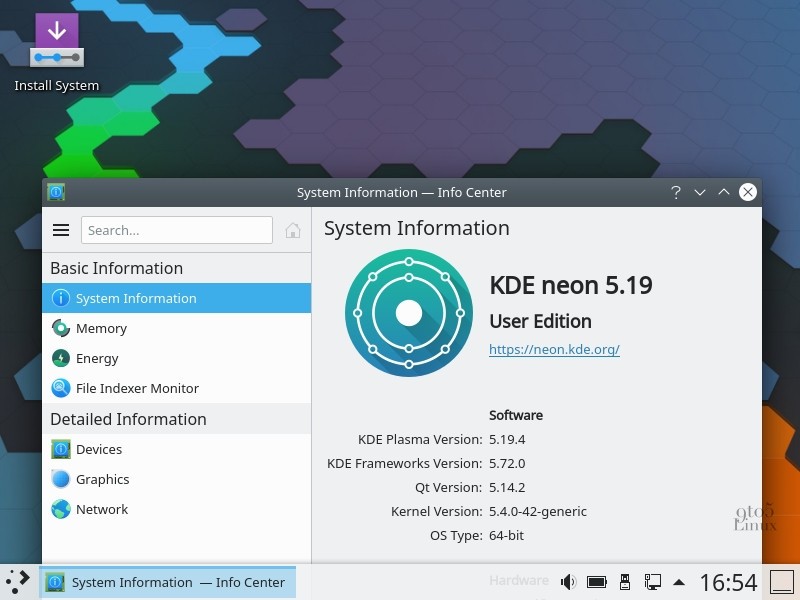Click the KDE Plasma Version value 5.19.4
This screenshot has width=800, height=600.
tap(507, 439)
